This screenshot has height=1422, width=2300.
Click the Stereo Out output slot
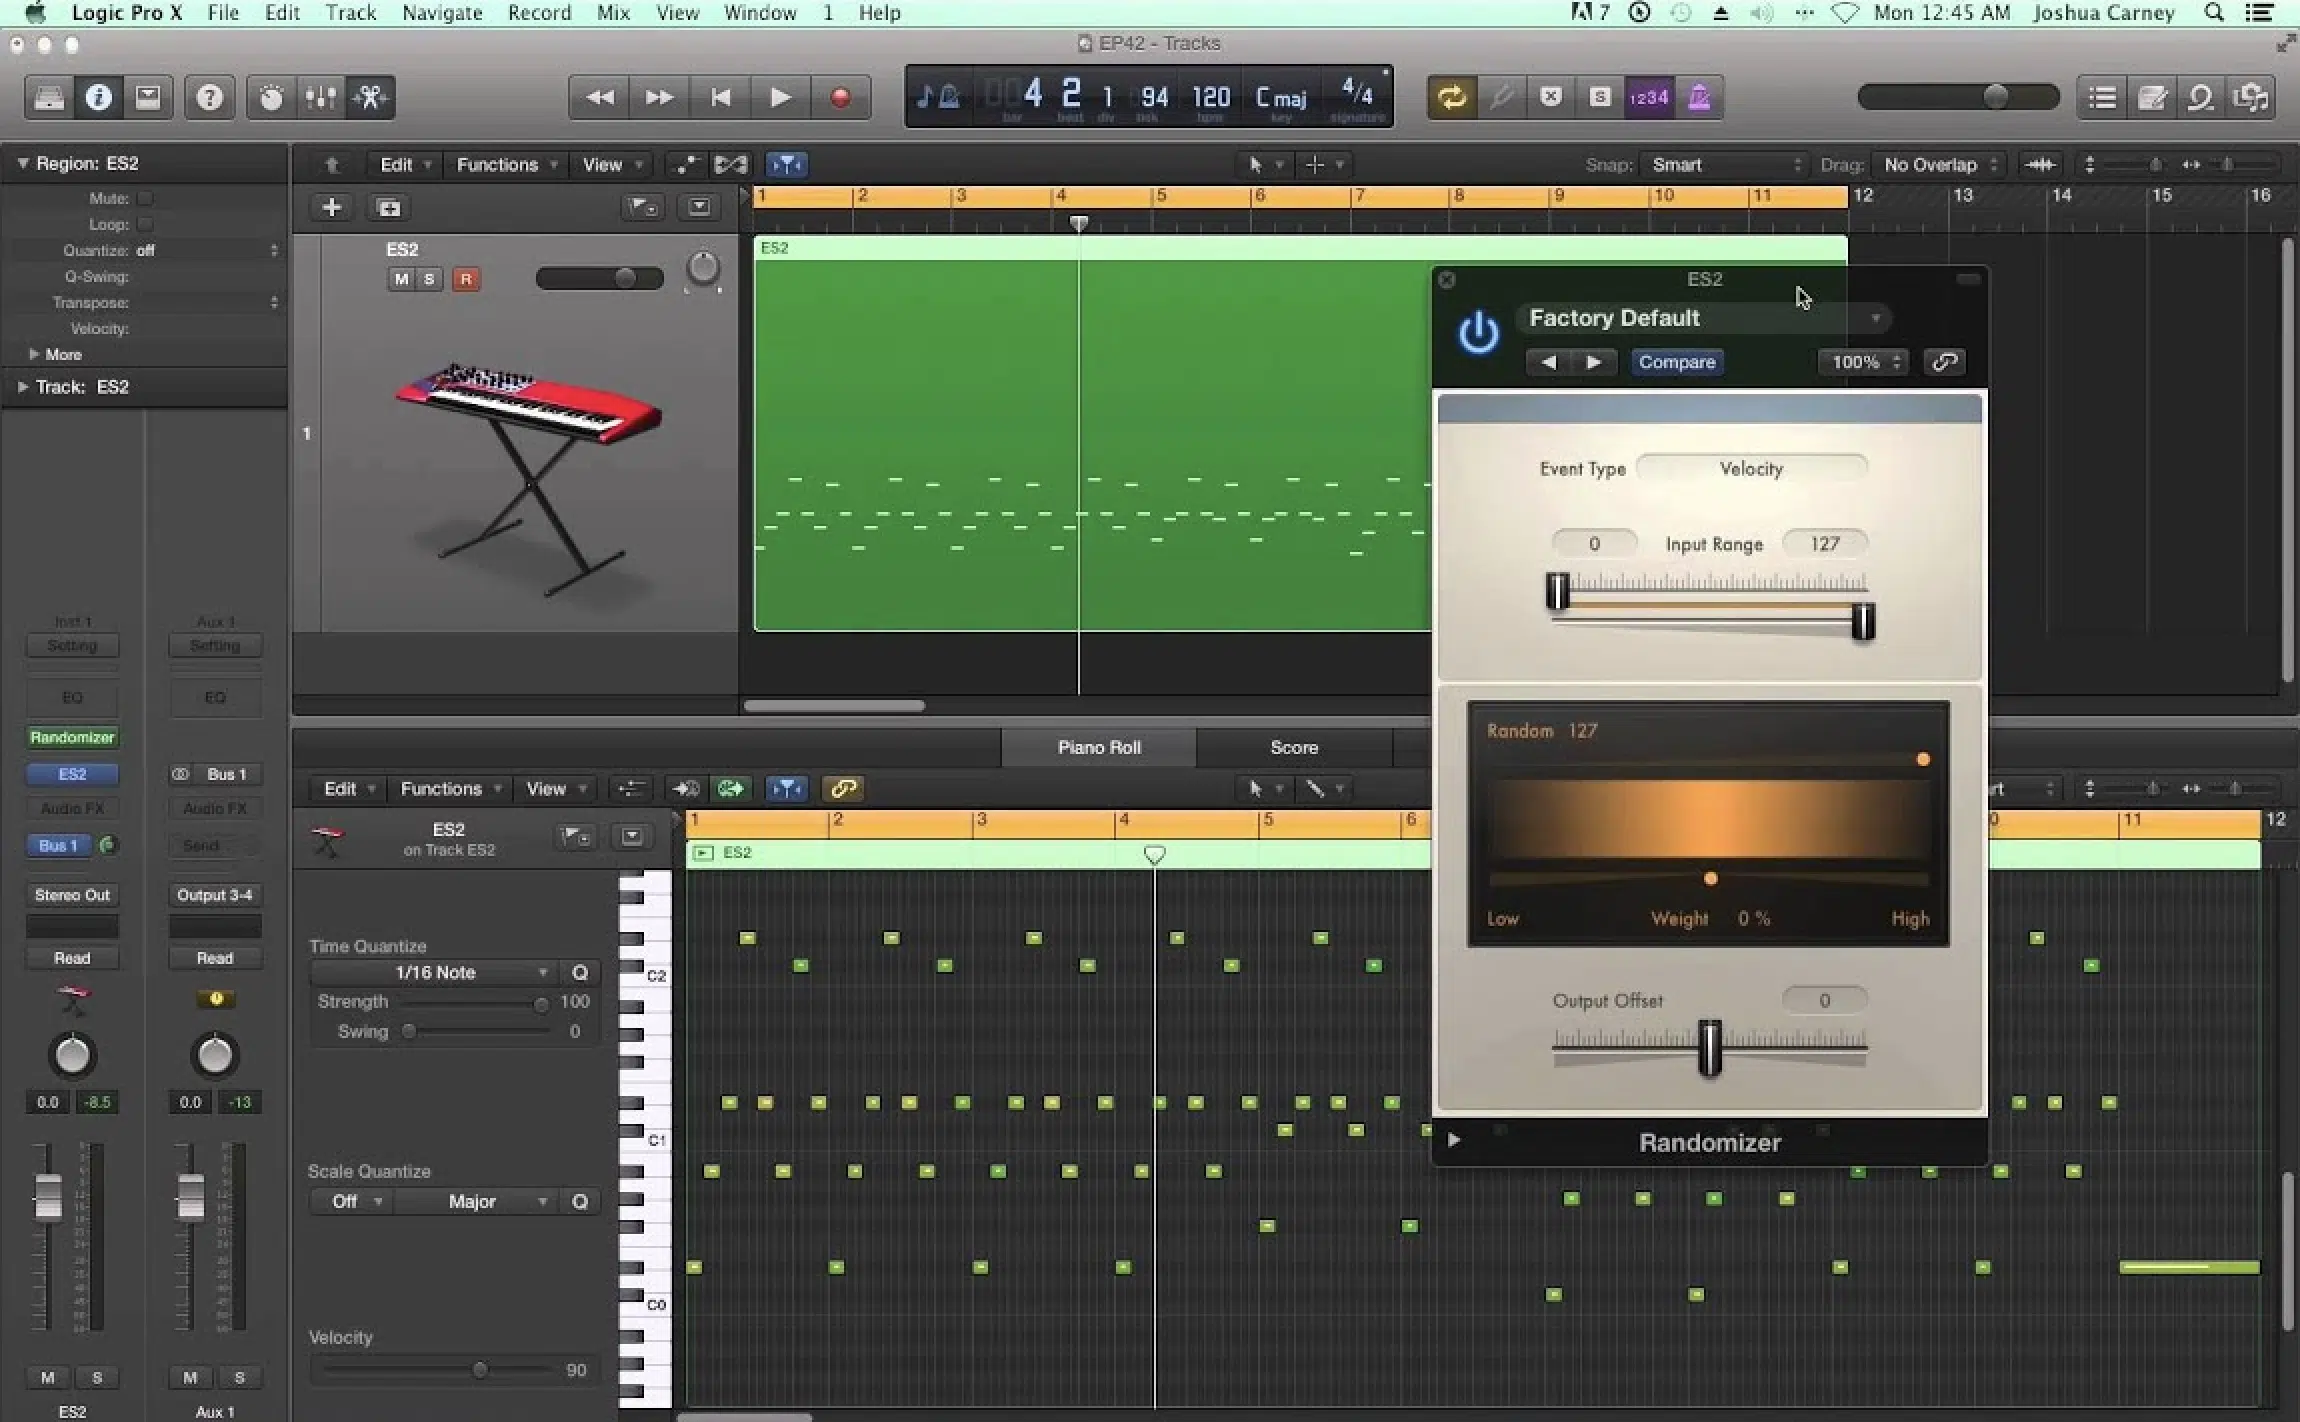pos(72,895)
